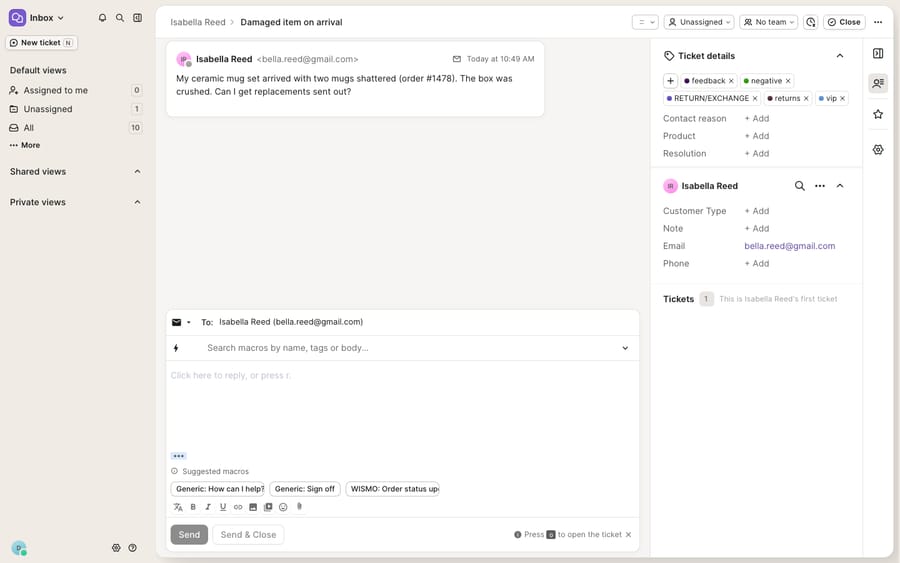Add a Contact reason
Image resolution: width=900 pixels, height=563 pixels.
point(757,119)
